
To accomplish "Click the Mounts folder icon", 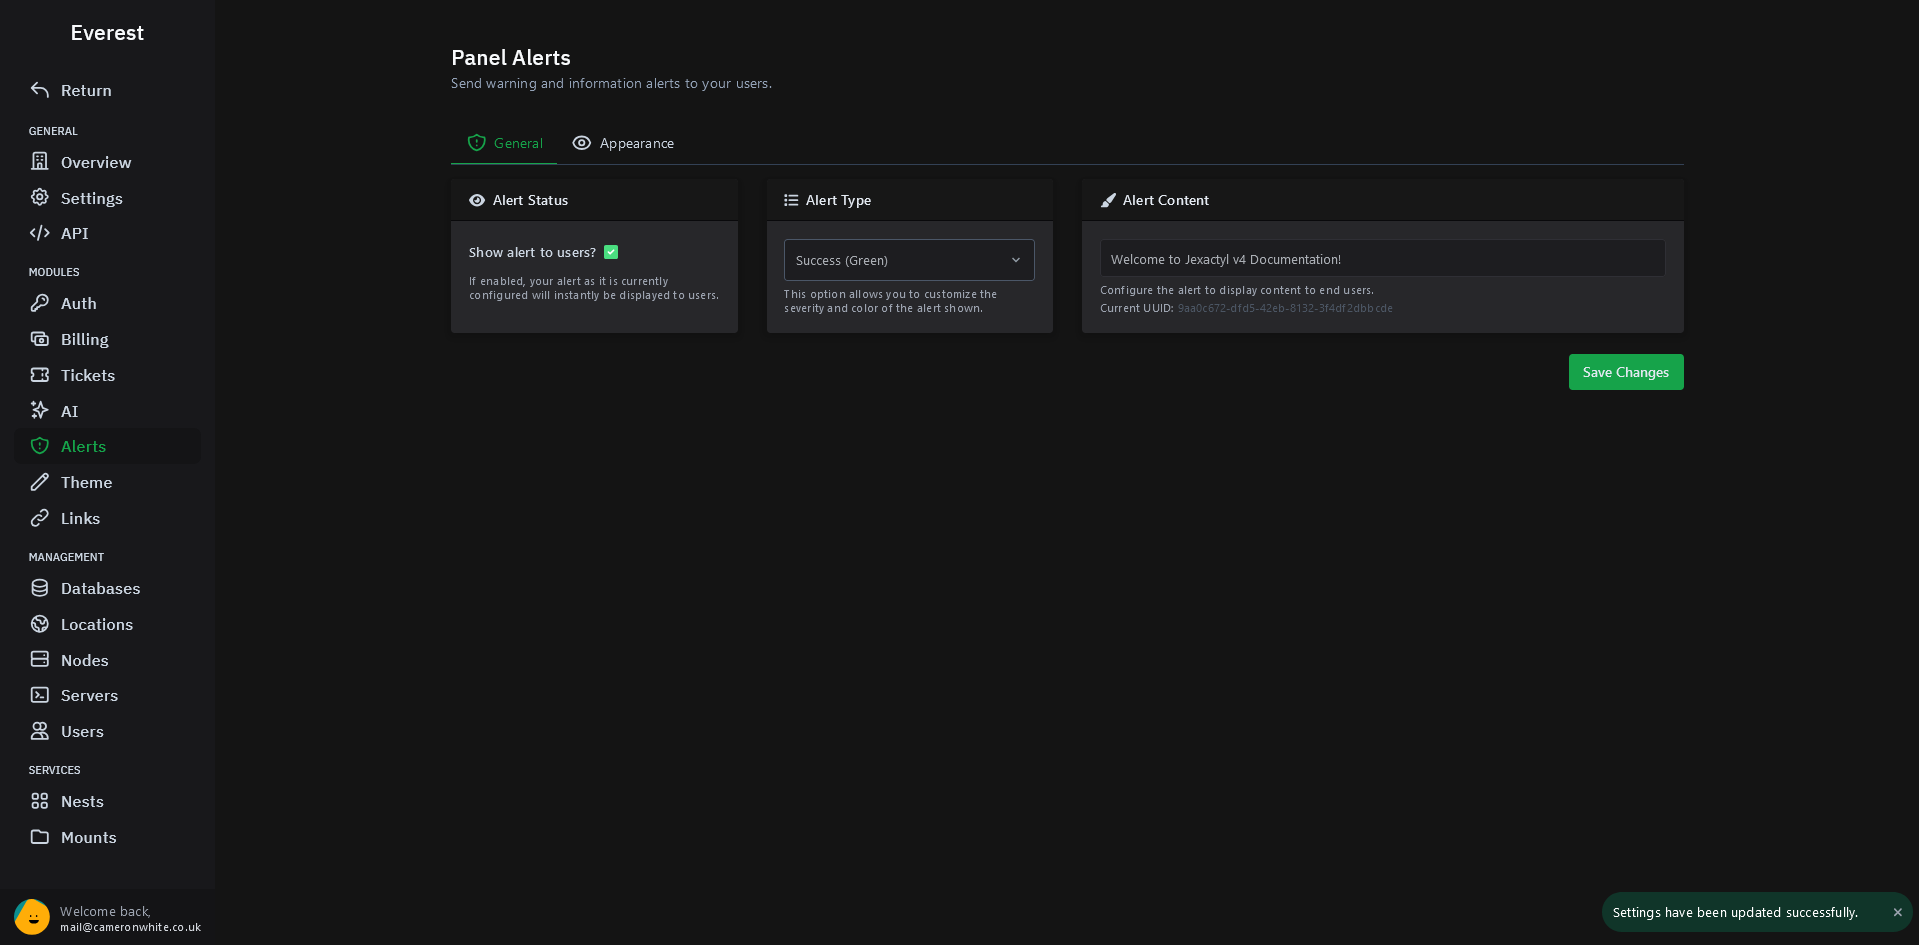I will coord(40,837).
